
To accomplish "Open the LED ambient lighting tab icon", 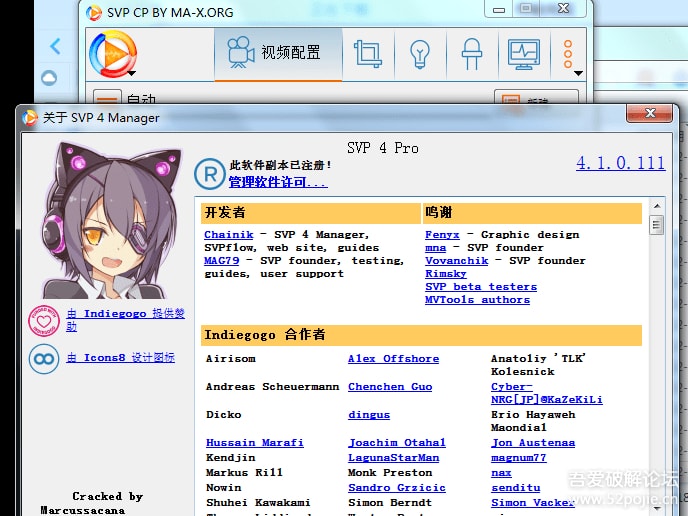I will (x=472, y=54).
